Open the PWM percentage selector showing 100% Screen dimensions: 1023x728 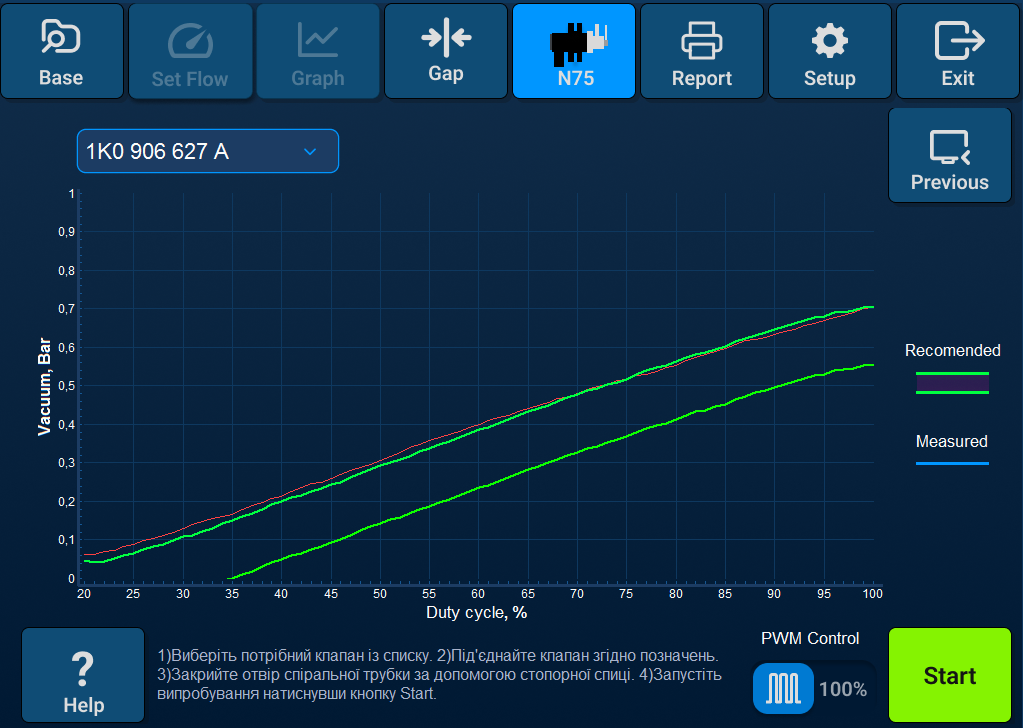[x=843, y=688]
